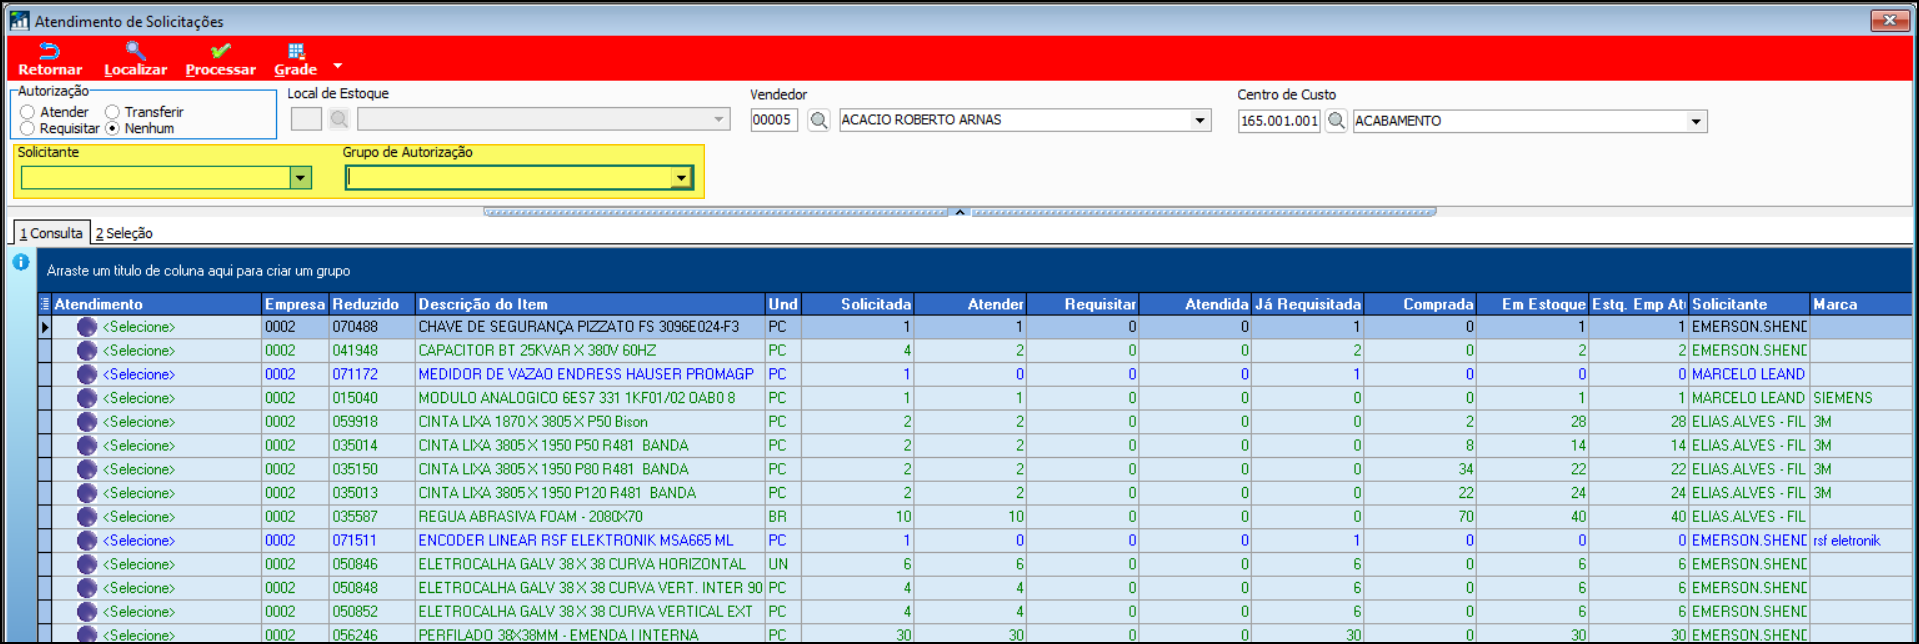Click the Vendedor lookup magnifier icon
The width and height of the screenshot is (1919, 644).
click(819, 120)
